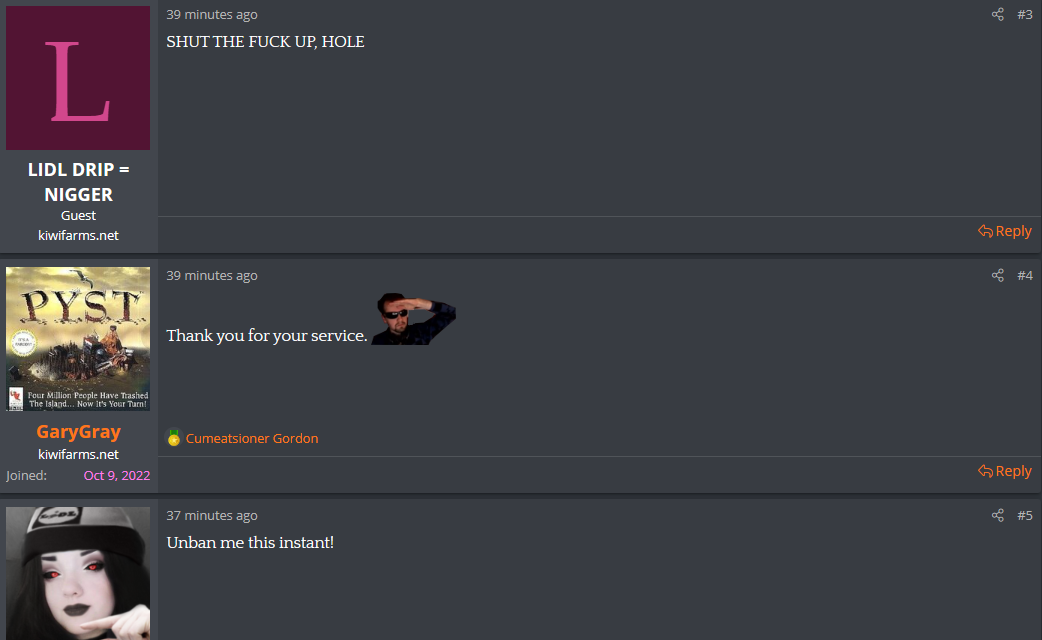Click the Gordon reaction user link

[x=252, y=439]
